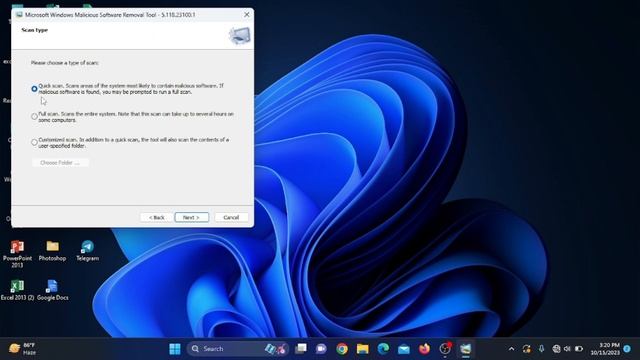Open the clock showing 3:20 PM

point(604,349)
